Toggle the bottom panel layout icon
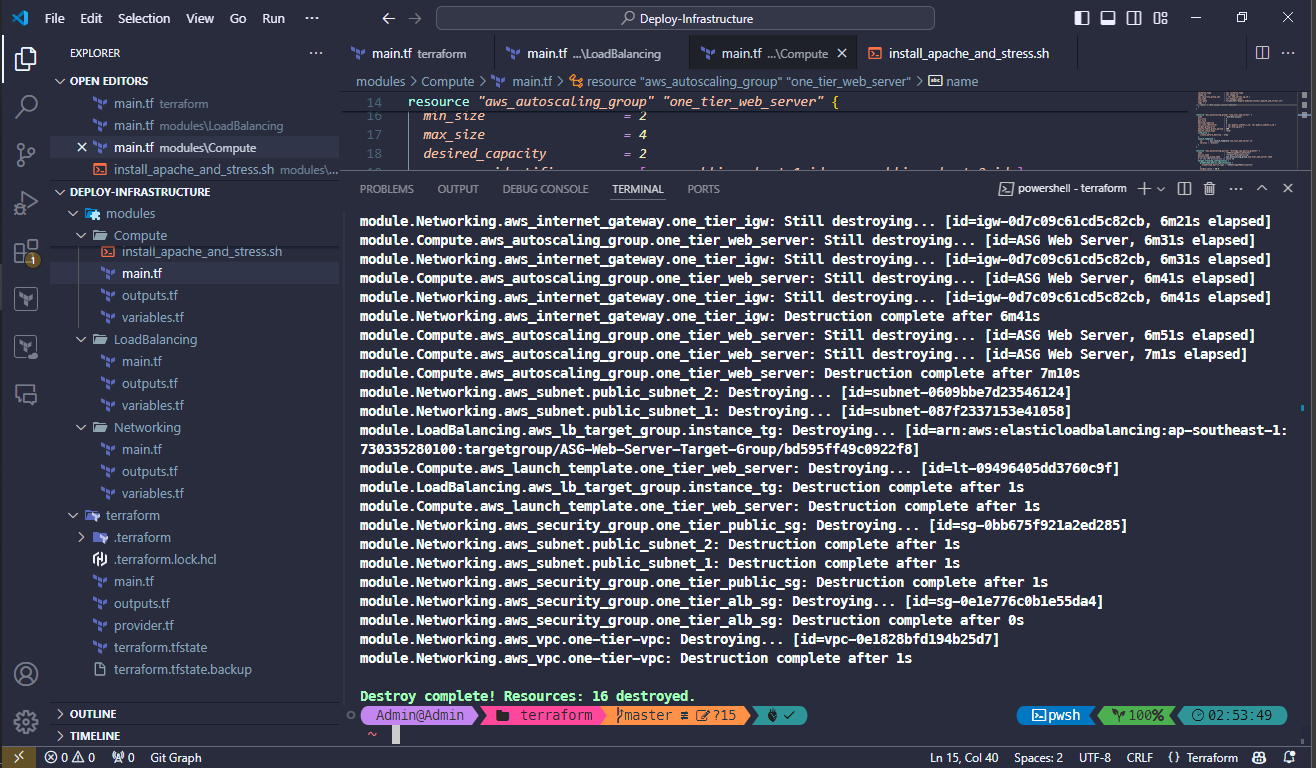The height and width of the screenshot is (768, 1316). [1108, 18]
